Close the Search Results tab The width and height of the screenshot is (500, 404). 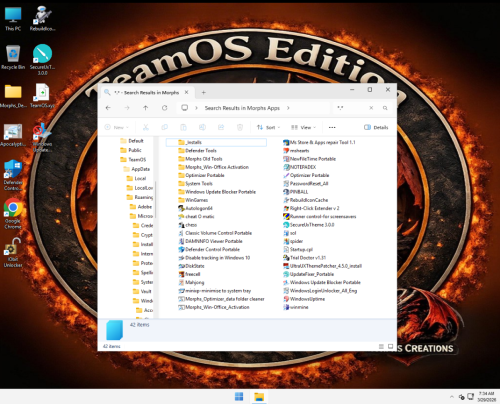187,92
